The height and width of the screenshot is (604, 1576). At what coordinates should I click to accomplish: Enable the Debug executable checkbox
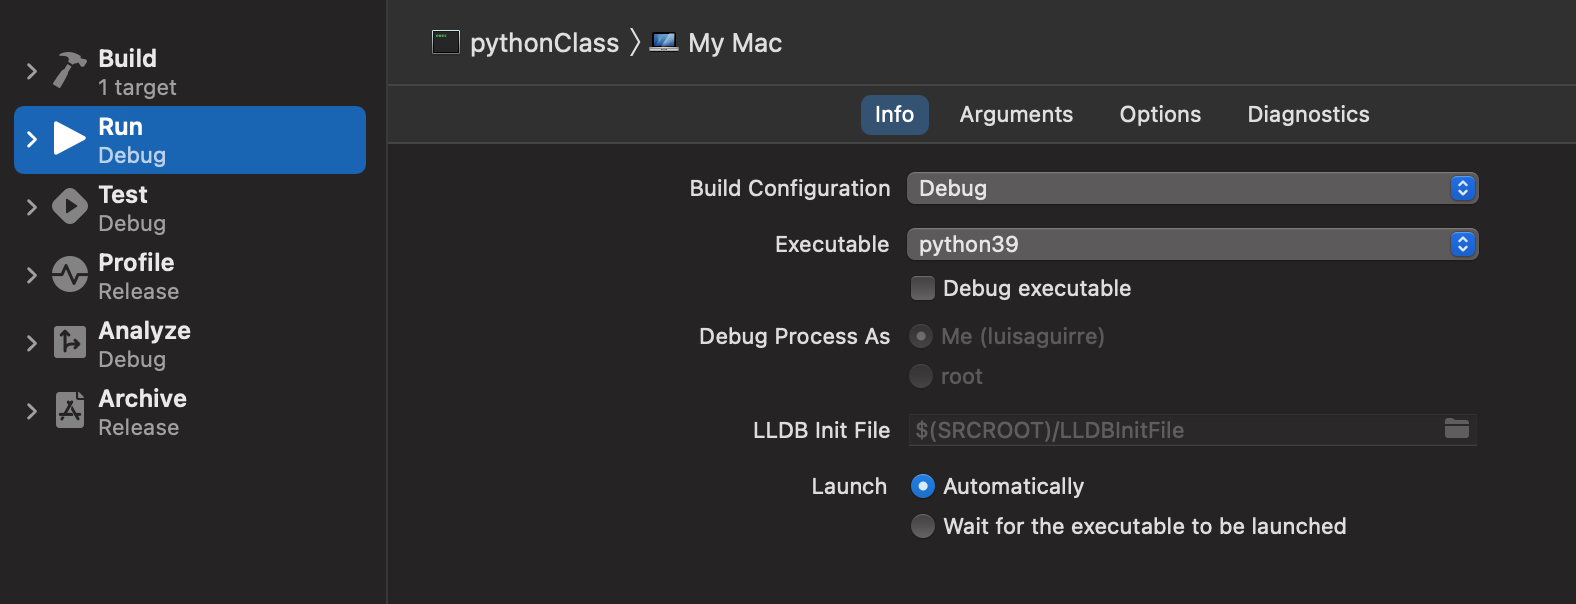click(923, 288)
